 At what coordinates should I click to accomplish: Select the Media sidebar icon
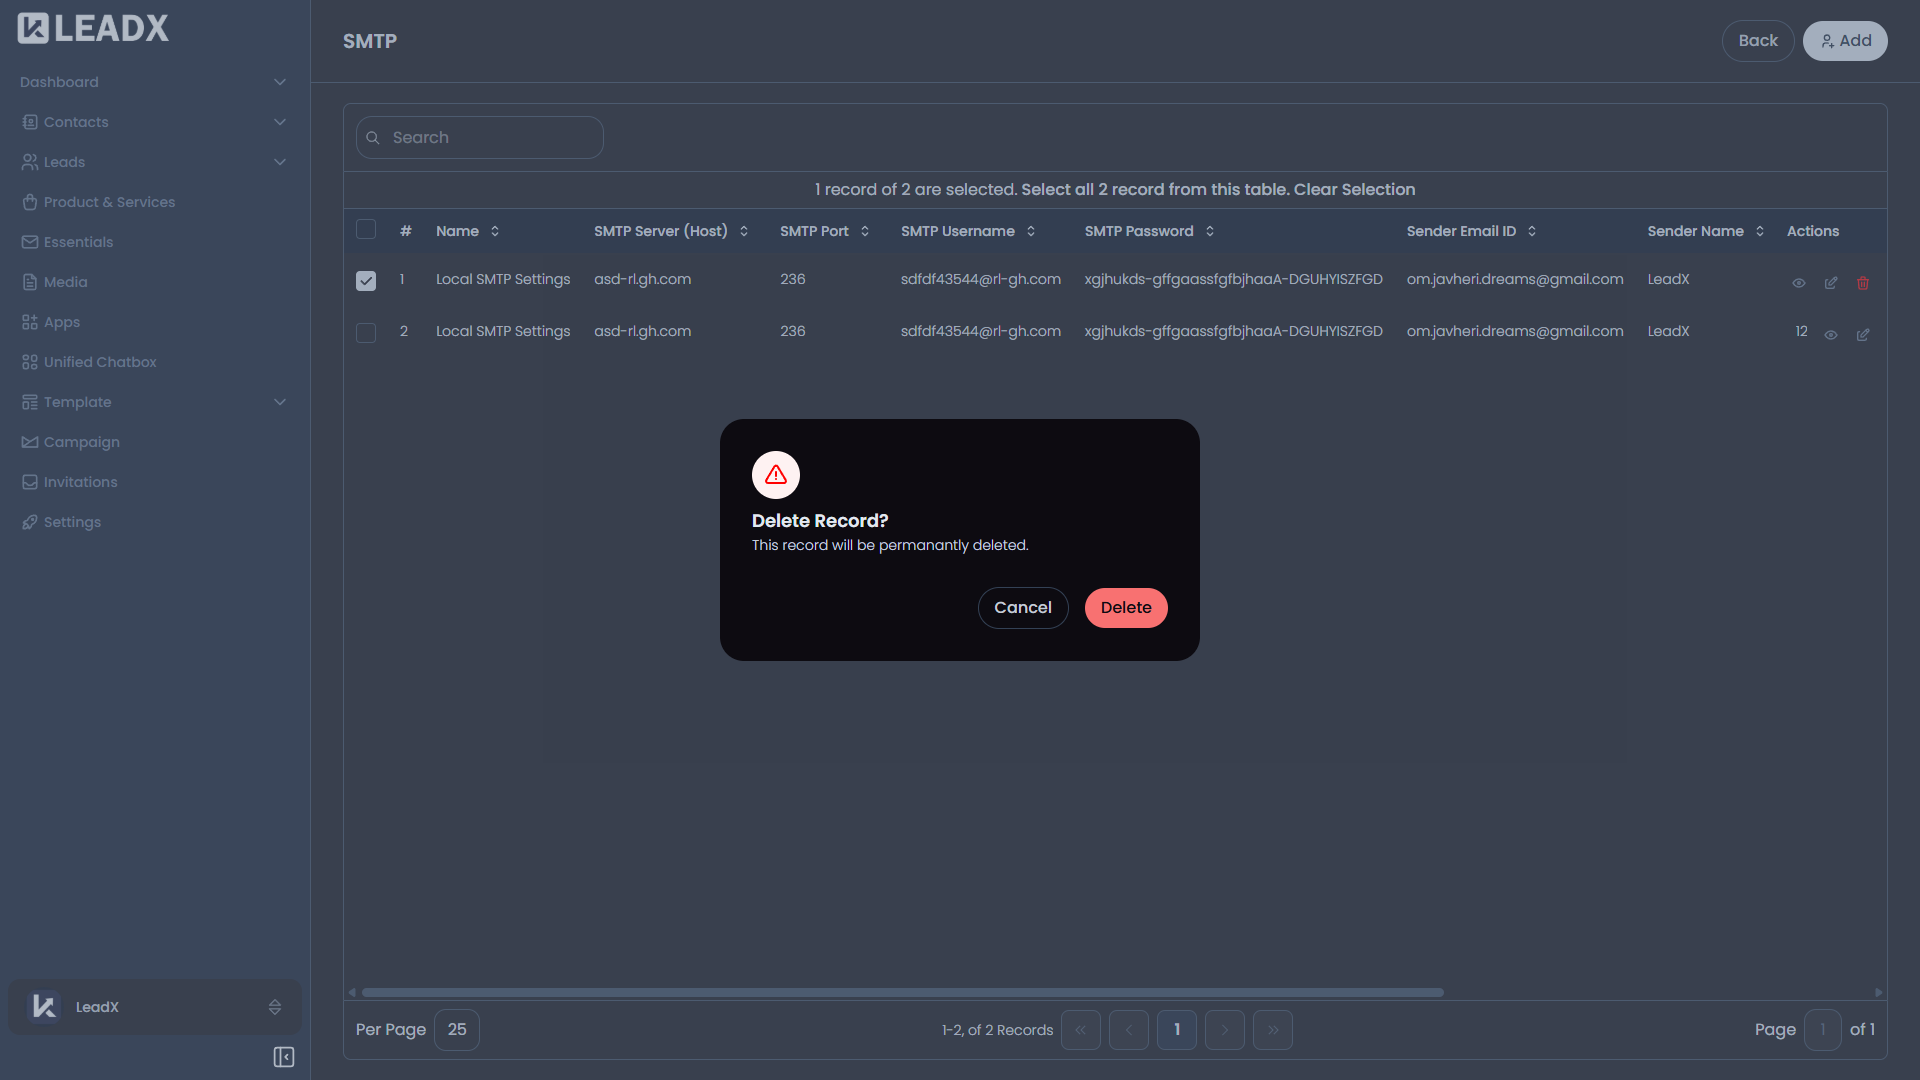[30, 282]
